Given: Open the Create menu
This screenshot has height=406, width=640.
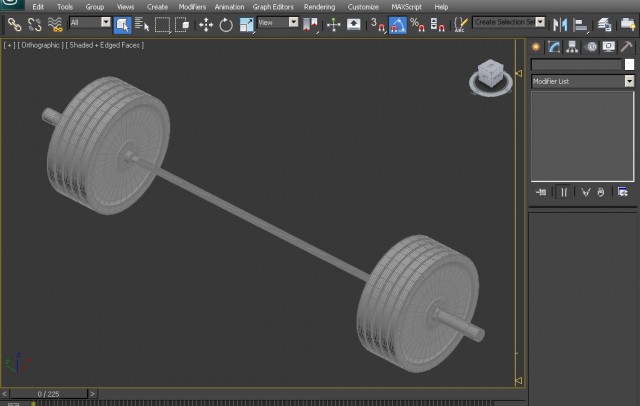Looking at the screenshot, I should (157, 7).
